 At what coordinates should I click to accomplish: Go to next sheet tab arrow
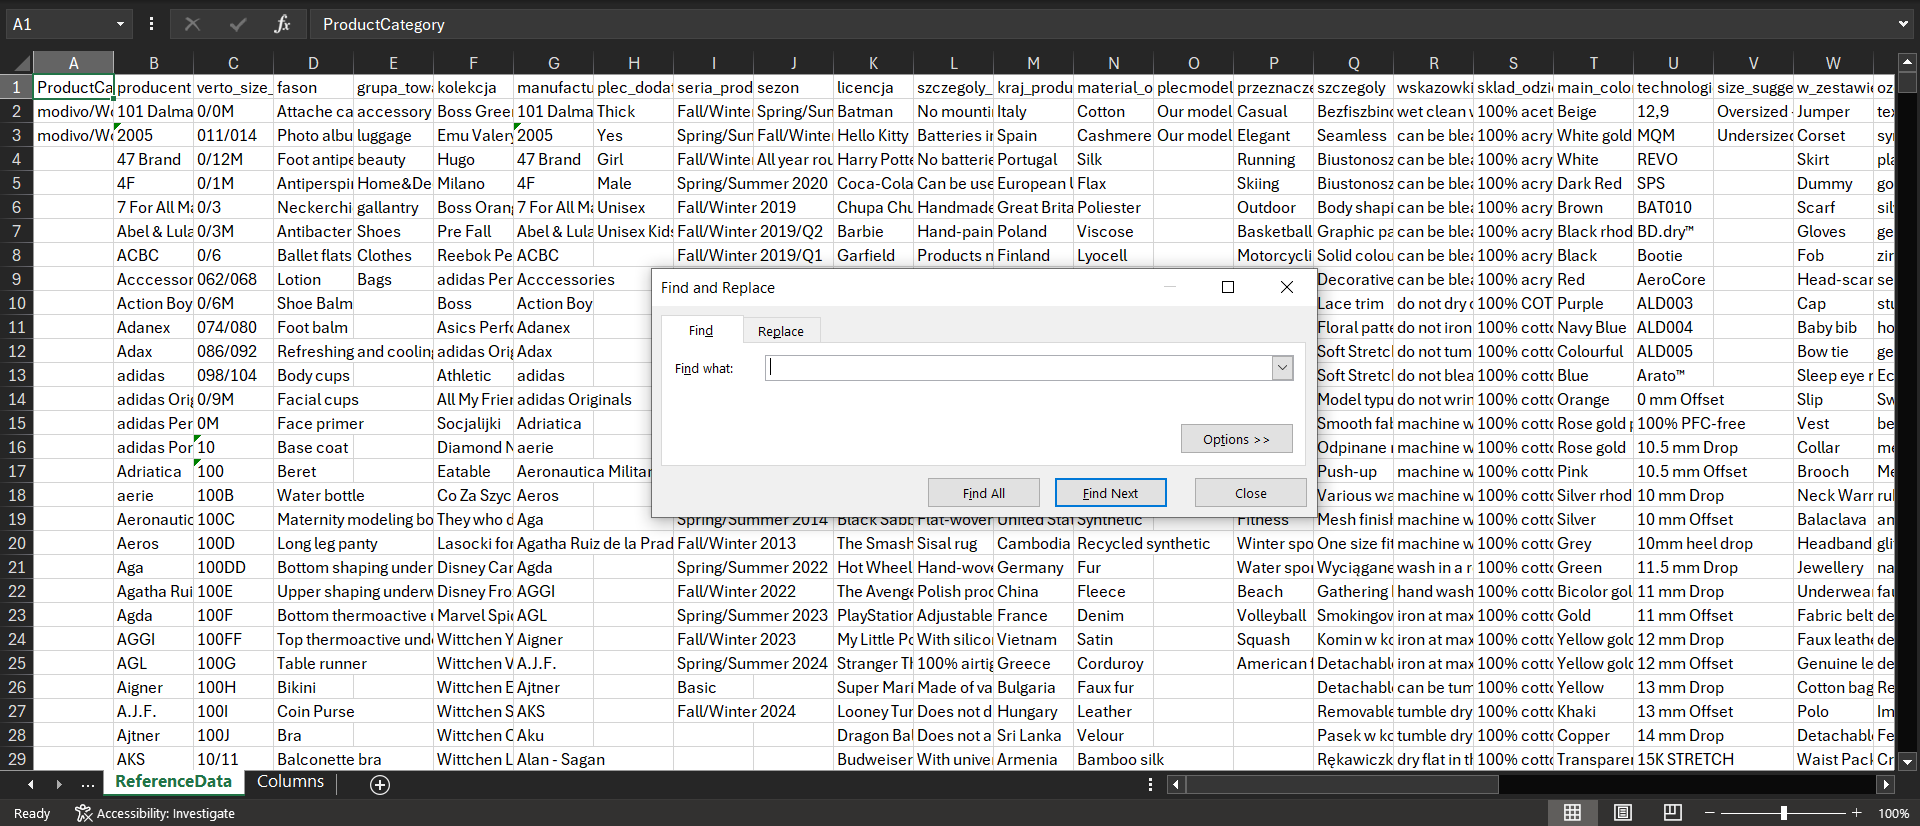click(59, 785)
